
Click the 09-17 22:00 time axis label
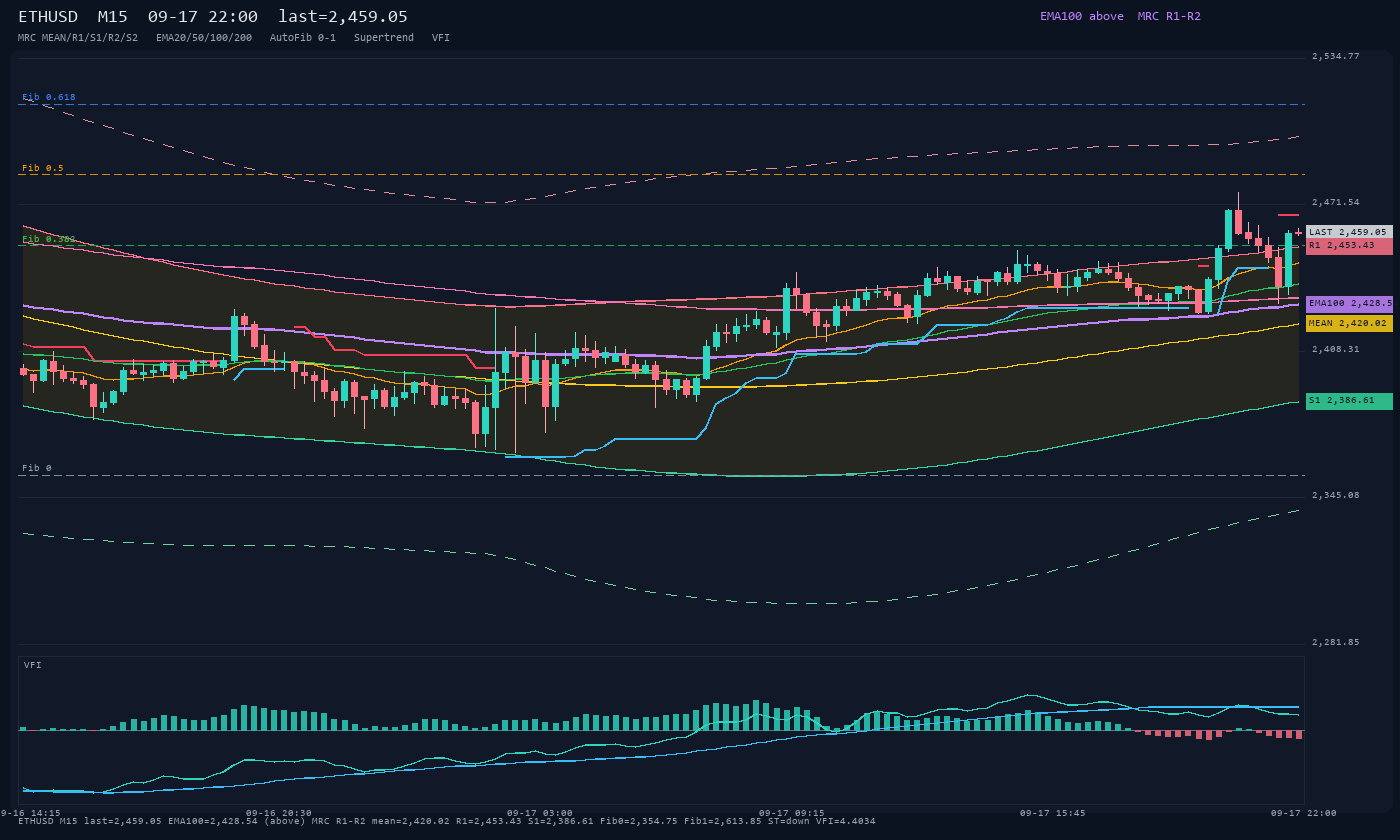pos(1304,813)
